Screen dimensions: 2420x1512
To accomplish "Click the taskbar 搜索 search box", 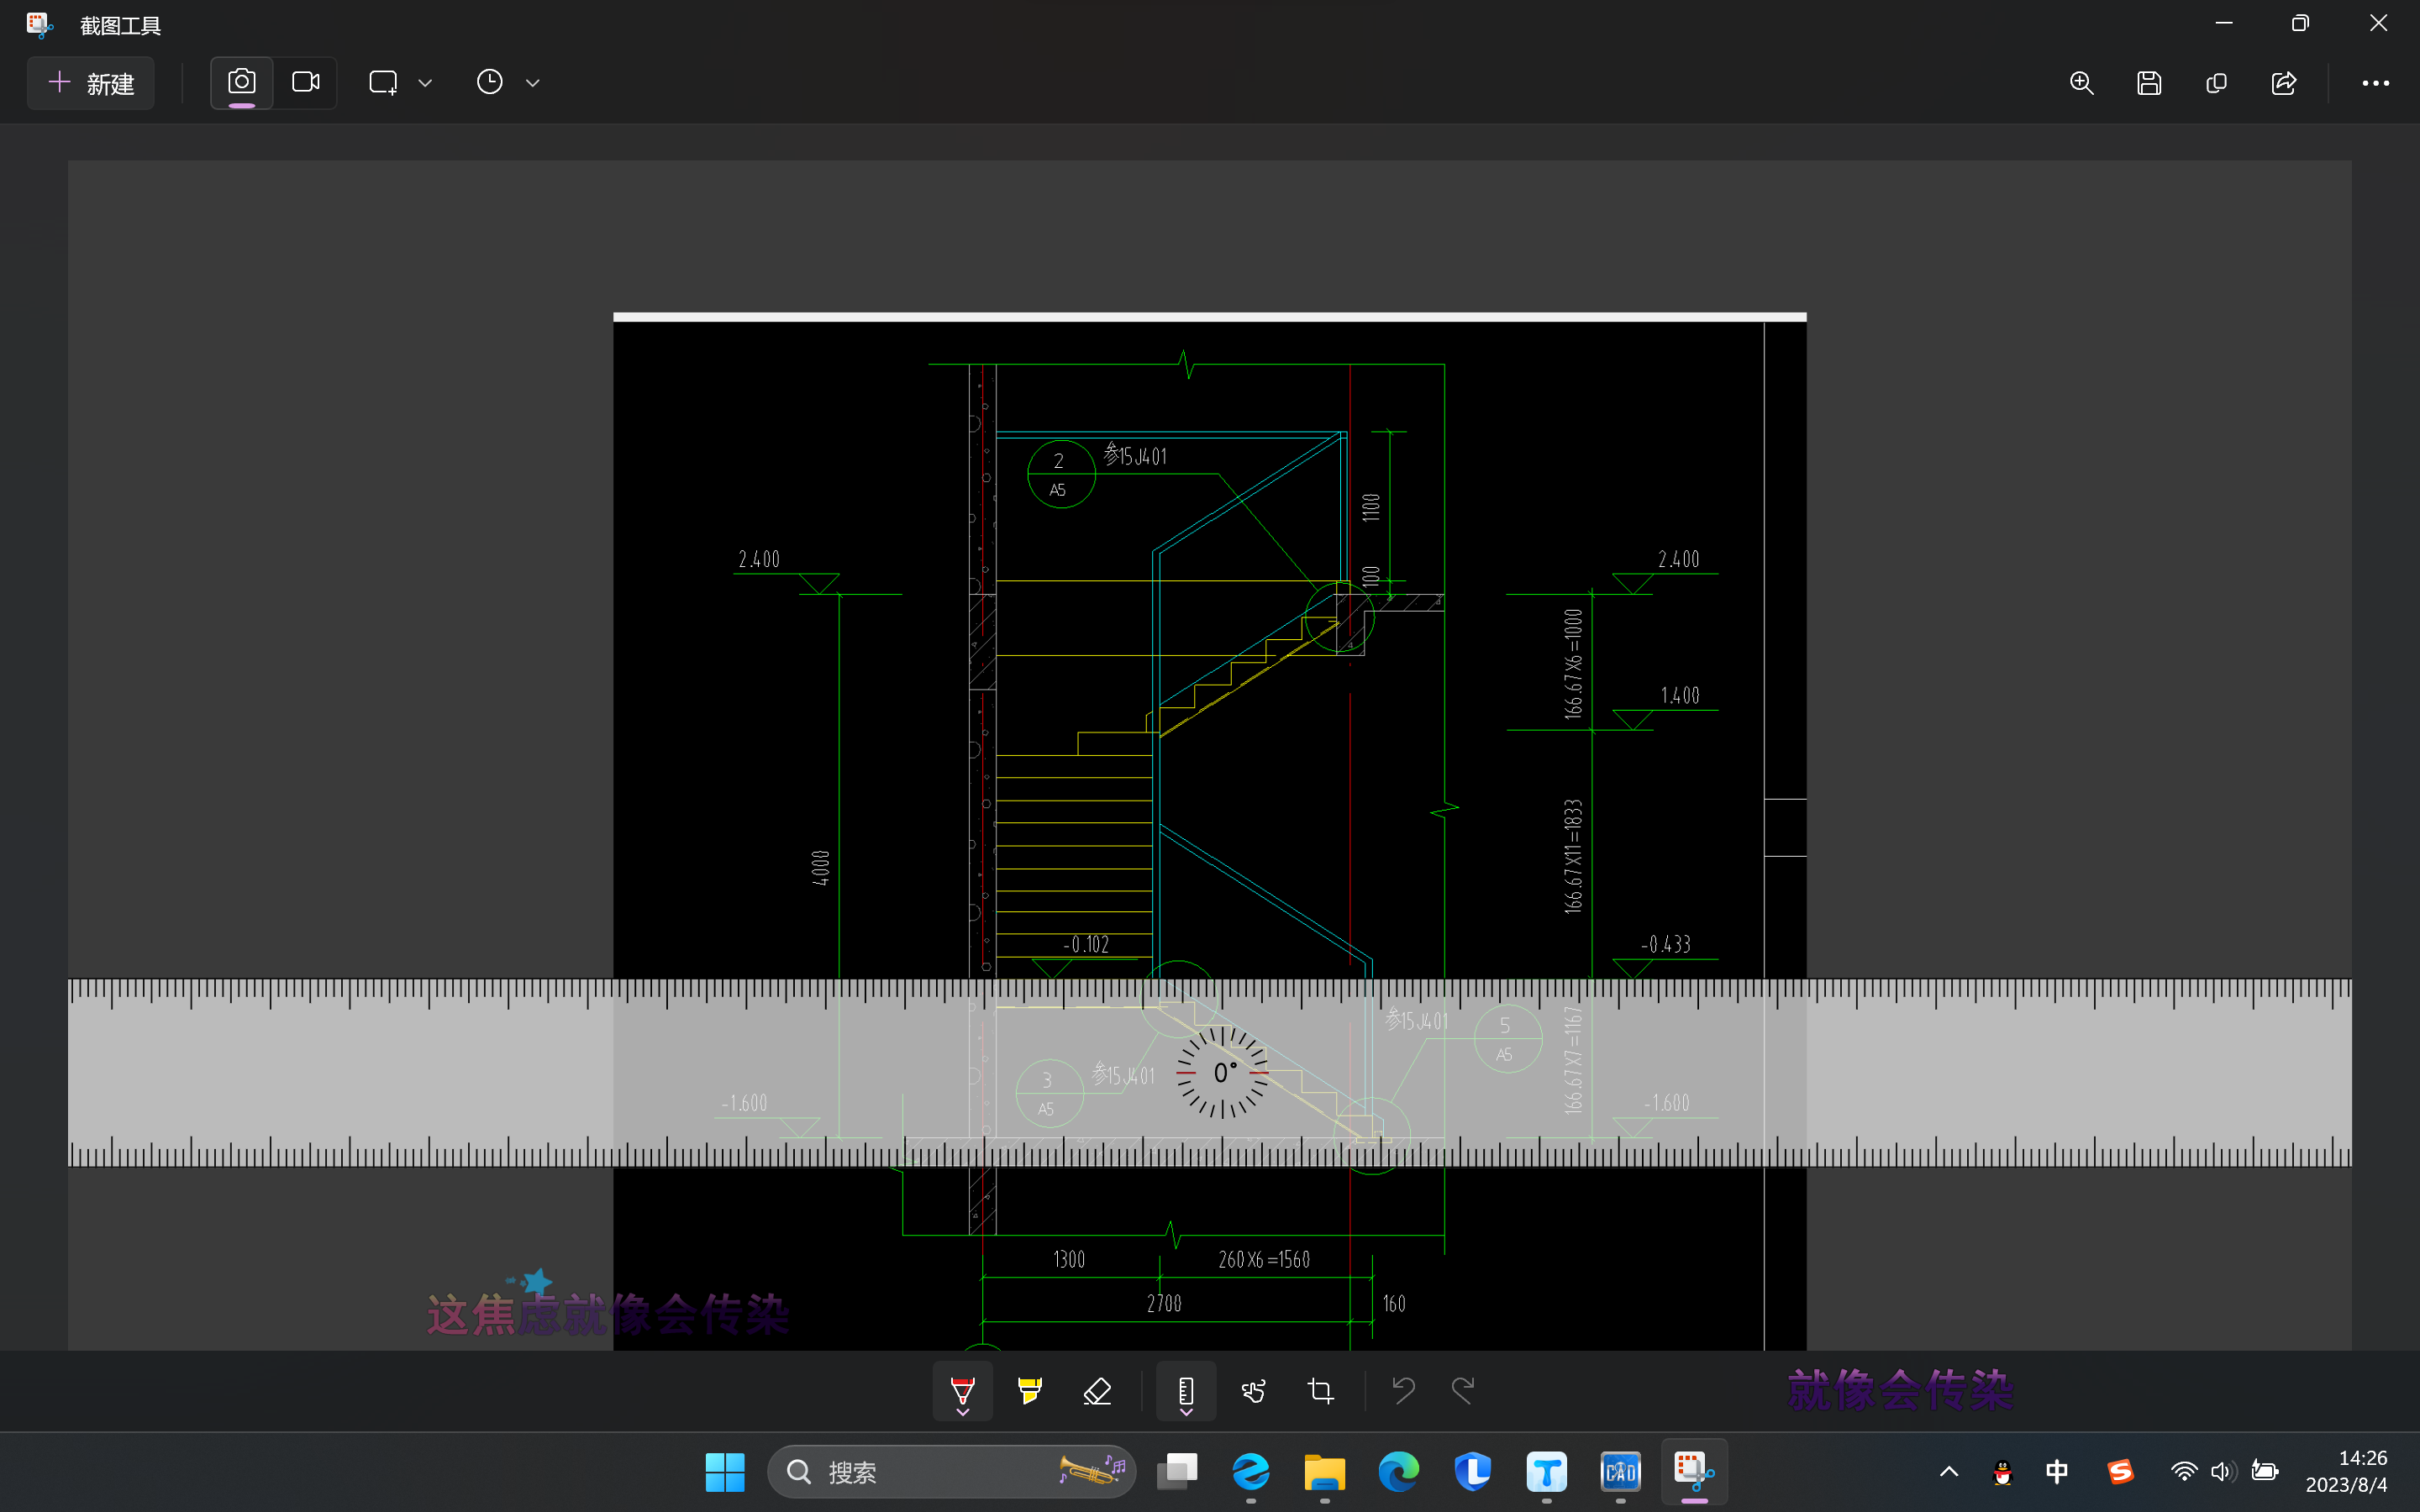I will click(951, 1472).
